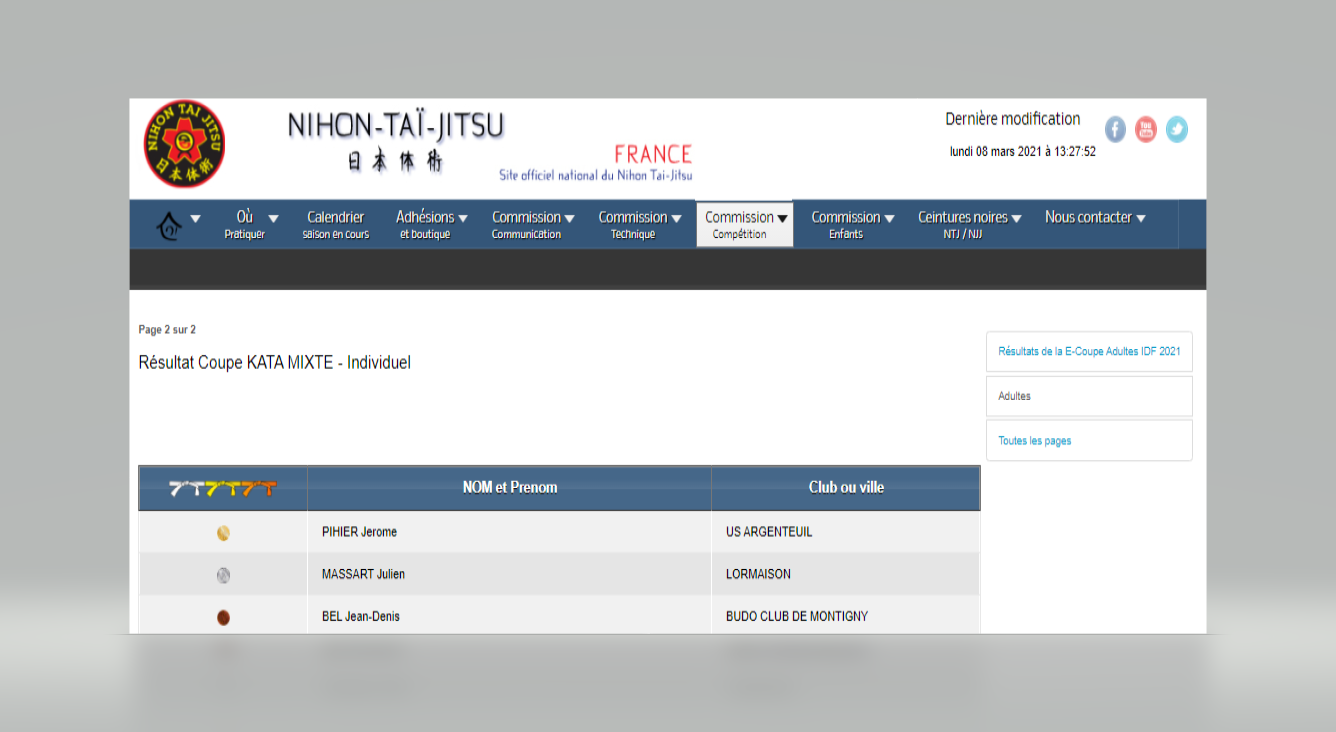Viewport: 1336px width, 732px height.
Task: Open the Ceintures noires NTJ / NJJ menu
Action: coord(969,224)
